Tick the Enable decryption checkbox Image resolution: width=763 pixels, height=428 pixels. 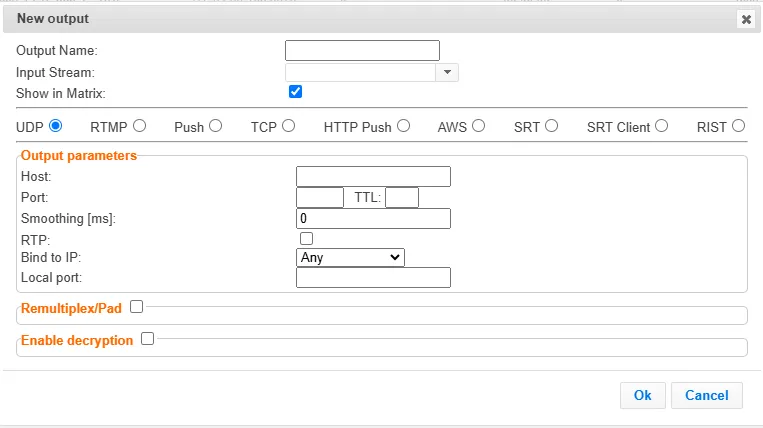(x=147, y=339)
